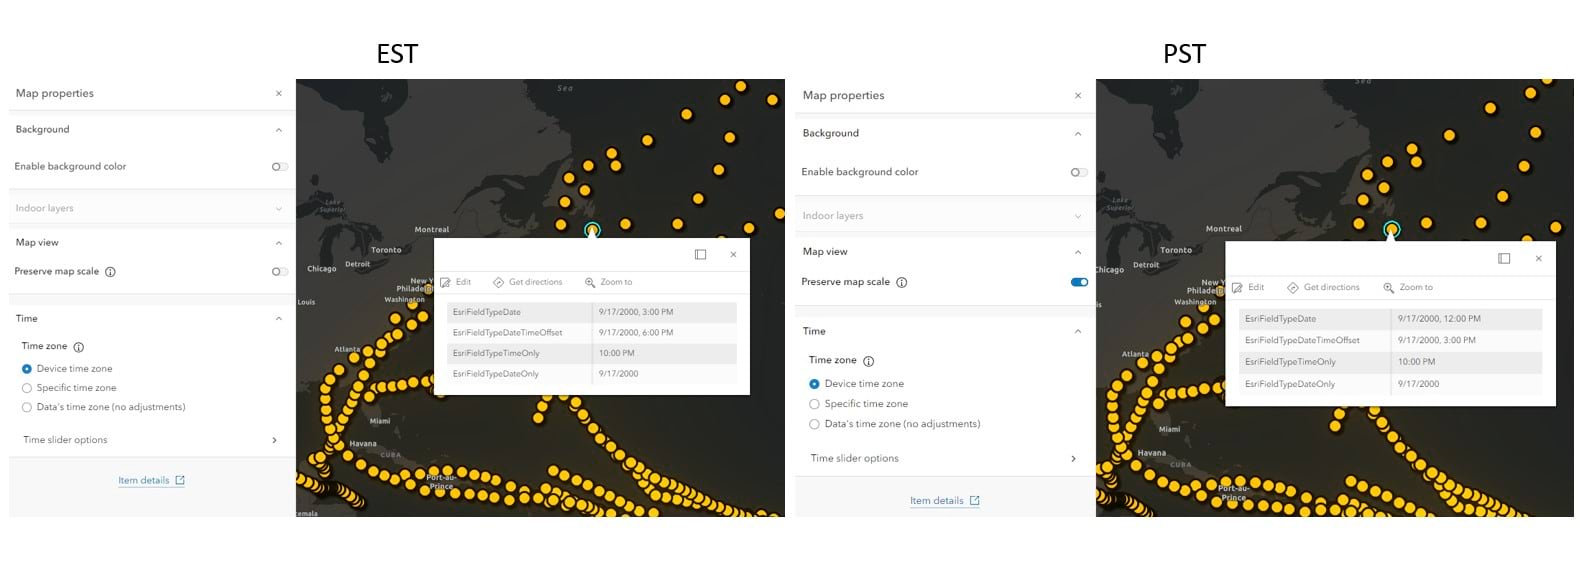Turn off Preserve map scale in PST panel
The height and width of the screenshot is (561, 1581).
pos(1078,282)
